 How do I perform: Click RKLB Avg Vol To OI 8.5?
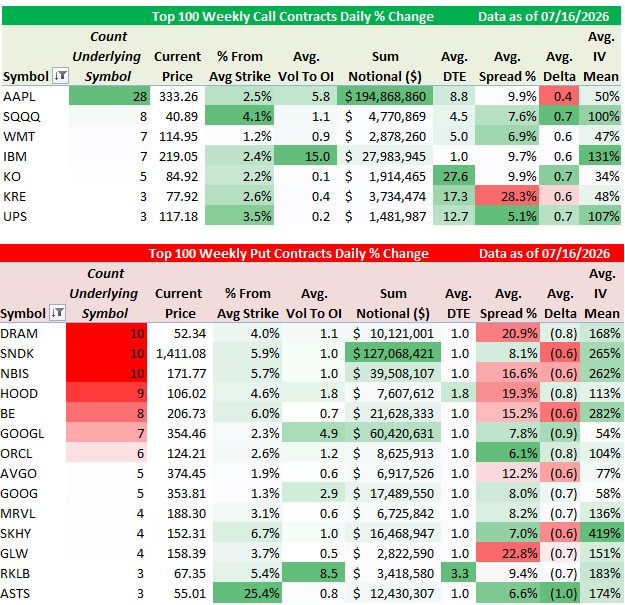coord(313,573)
